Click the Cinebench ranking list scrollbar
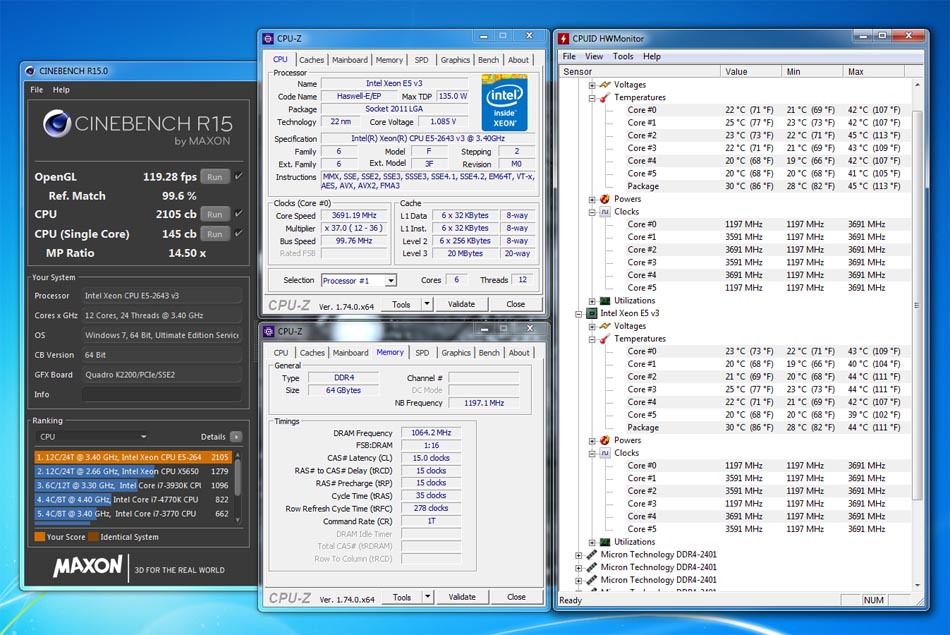 238,487
